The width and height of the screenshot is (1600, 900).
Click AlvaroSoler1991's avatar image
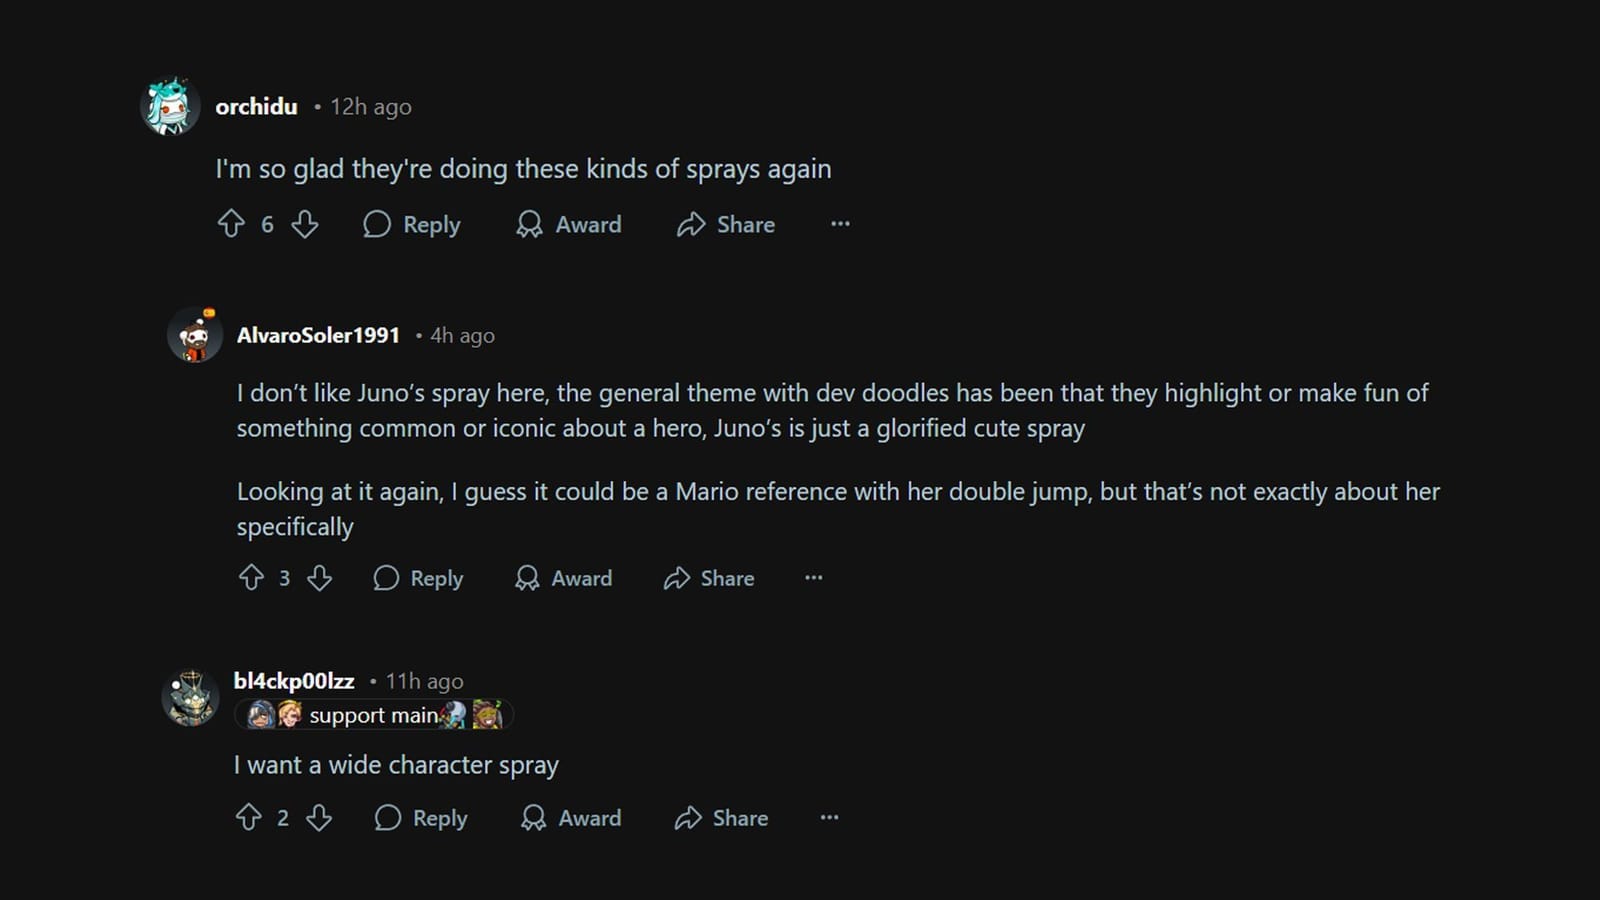coord(195,335)
